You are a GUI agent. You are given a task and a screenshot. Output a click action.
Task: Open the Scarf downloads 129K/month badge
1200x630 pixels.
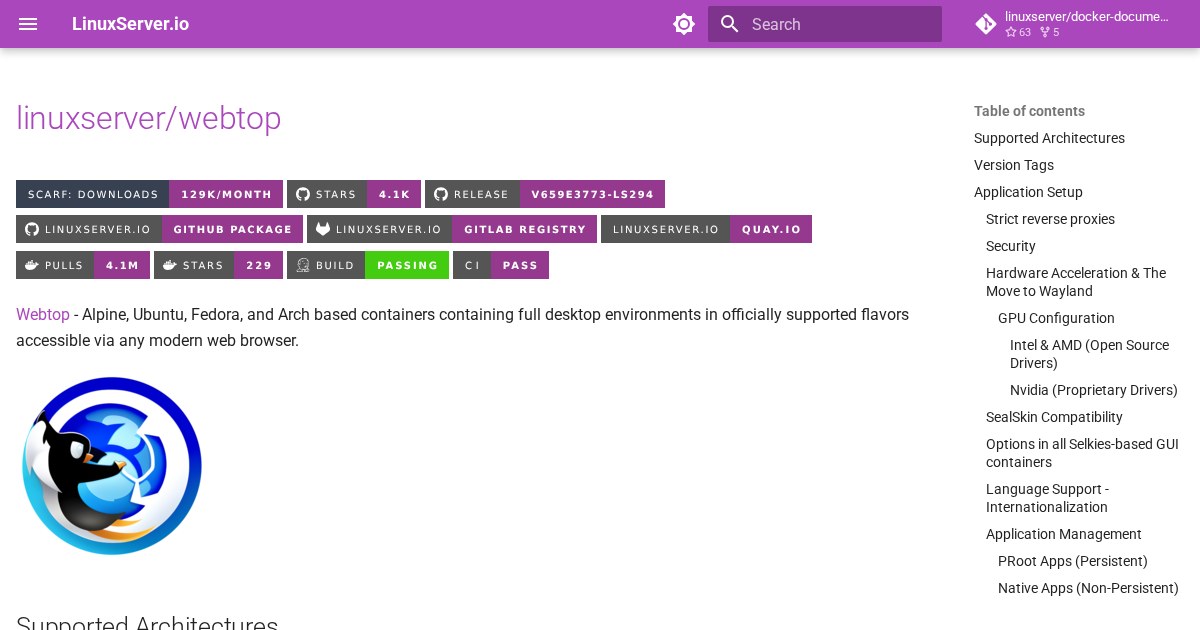click(x=149, y=194)
